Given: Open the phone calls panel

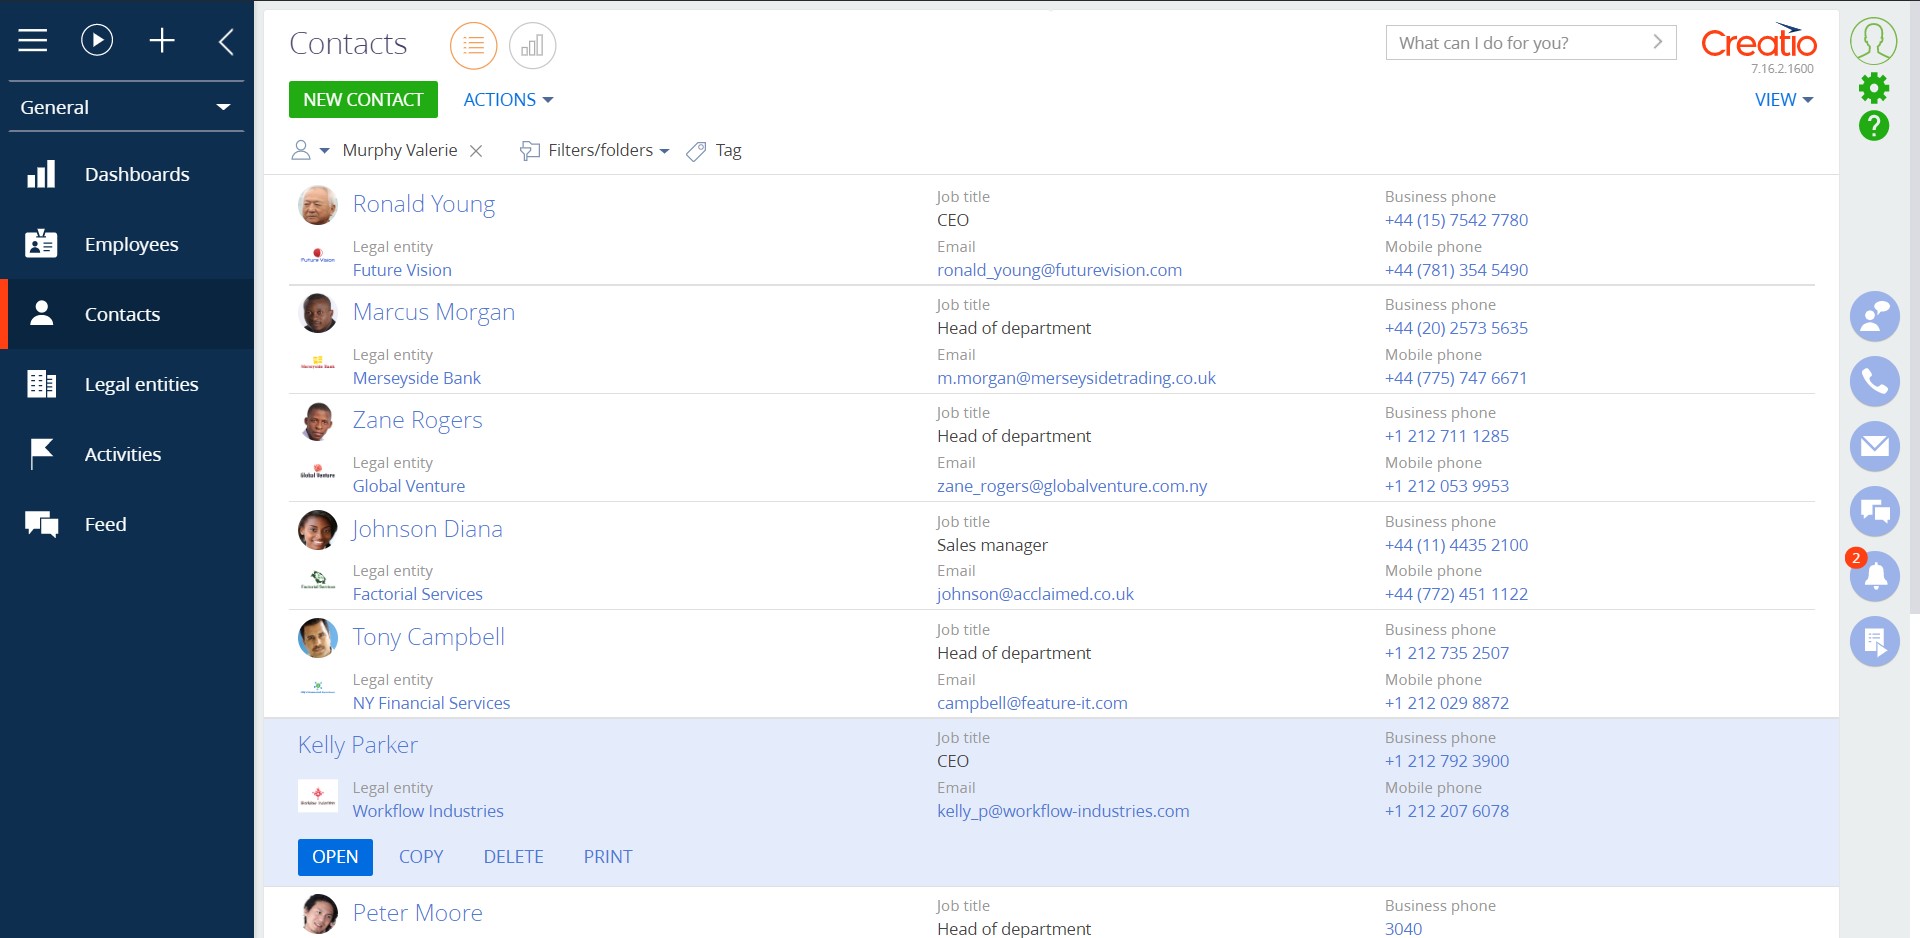Looking at the screenshot, I should pyautogui.click(x=1874, y=382).
